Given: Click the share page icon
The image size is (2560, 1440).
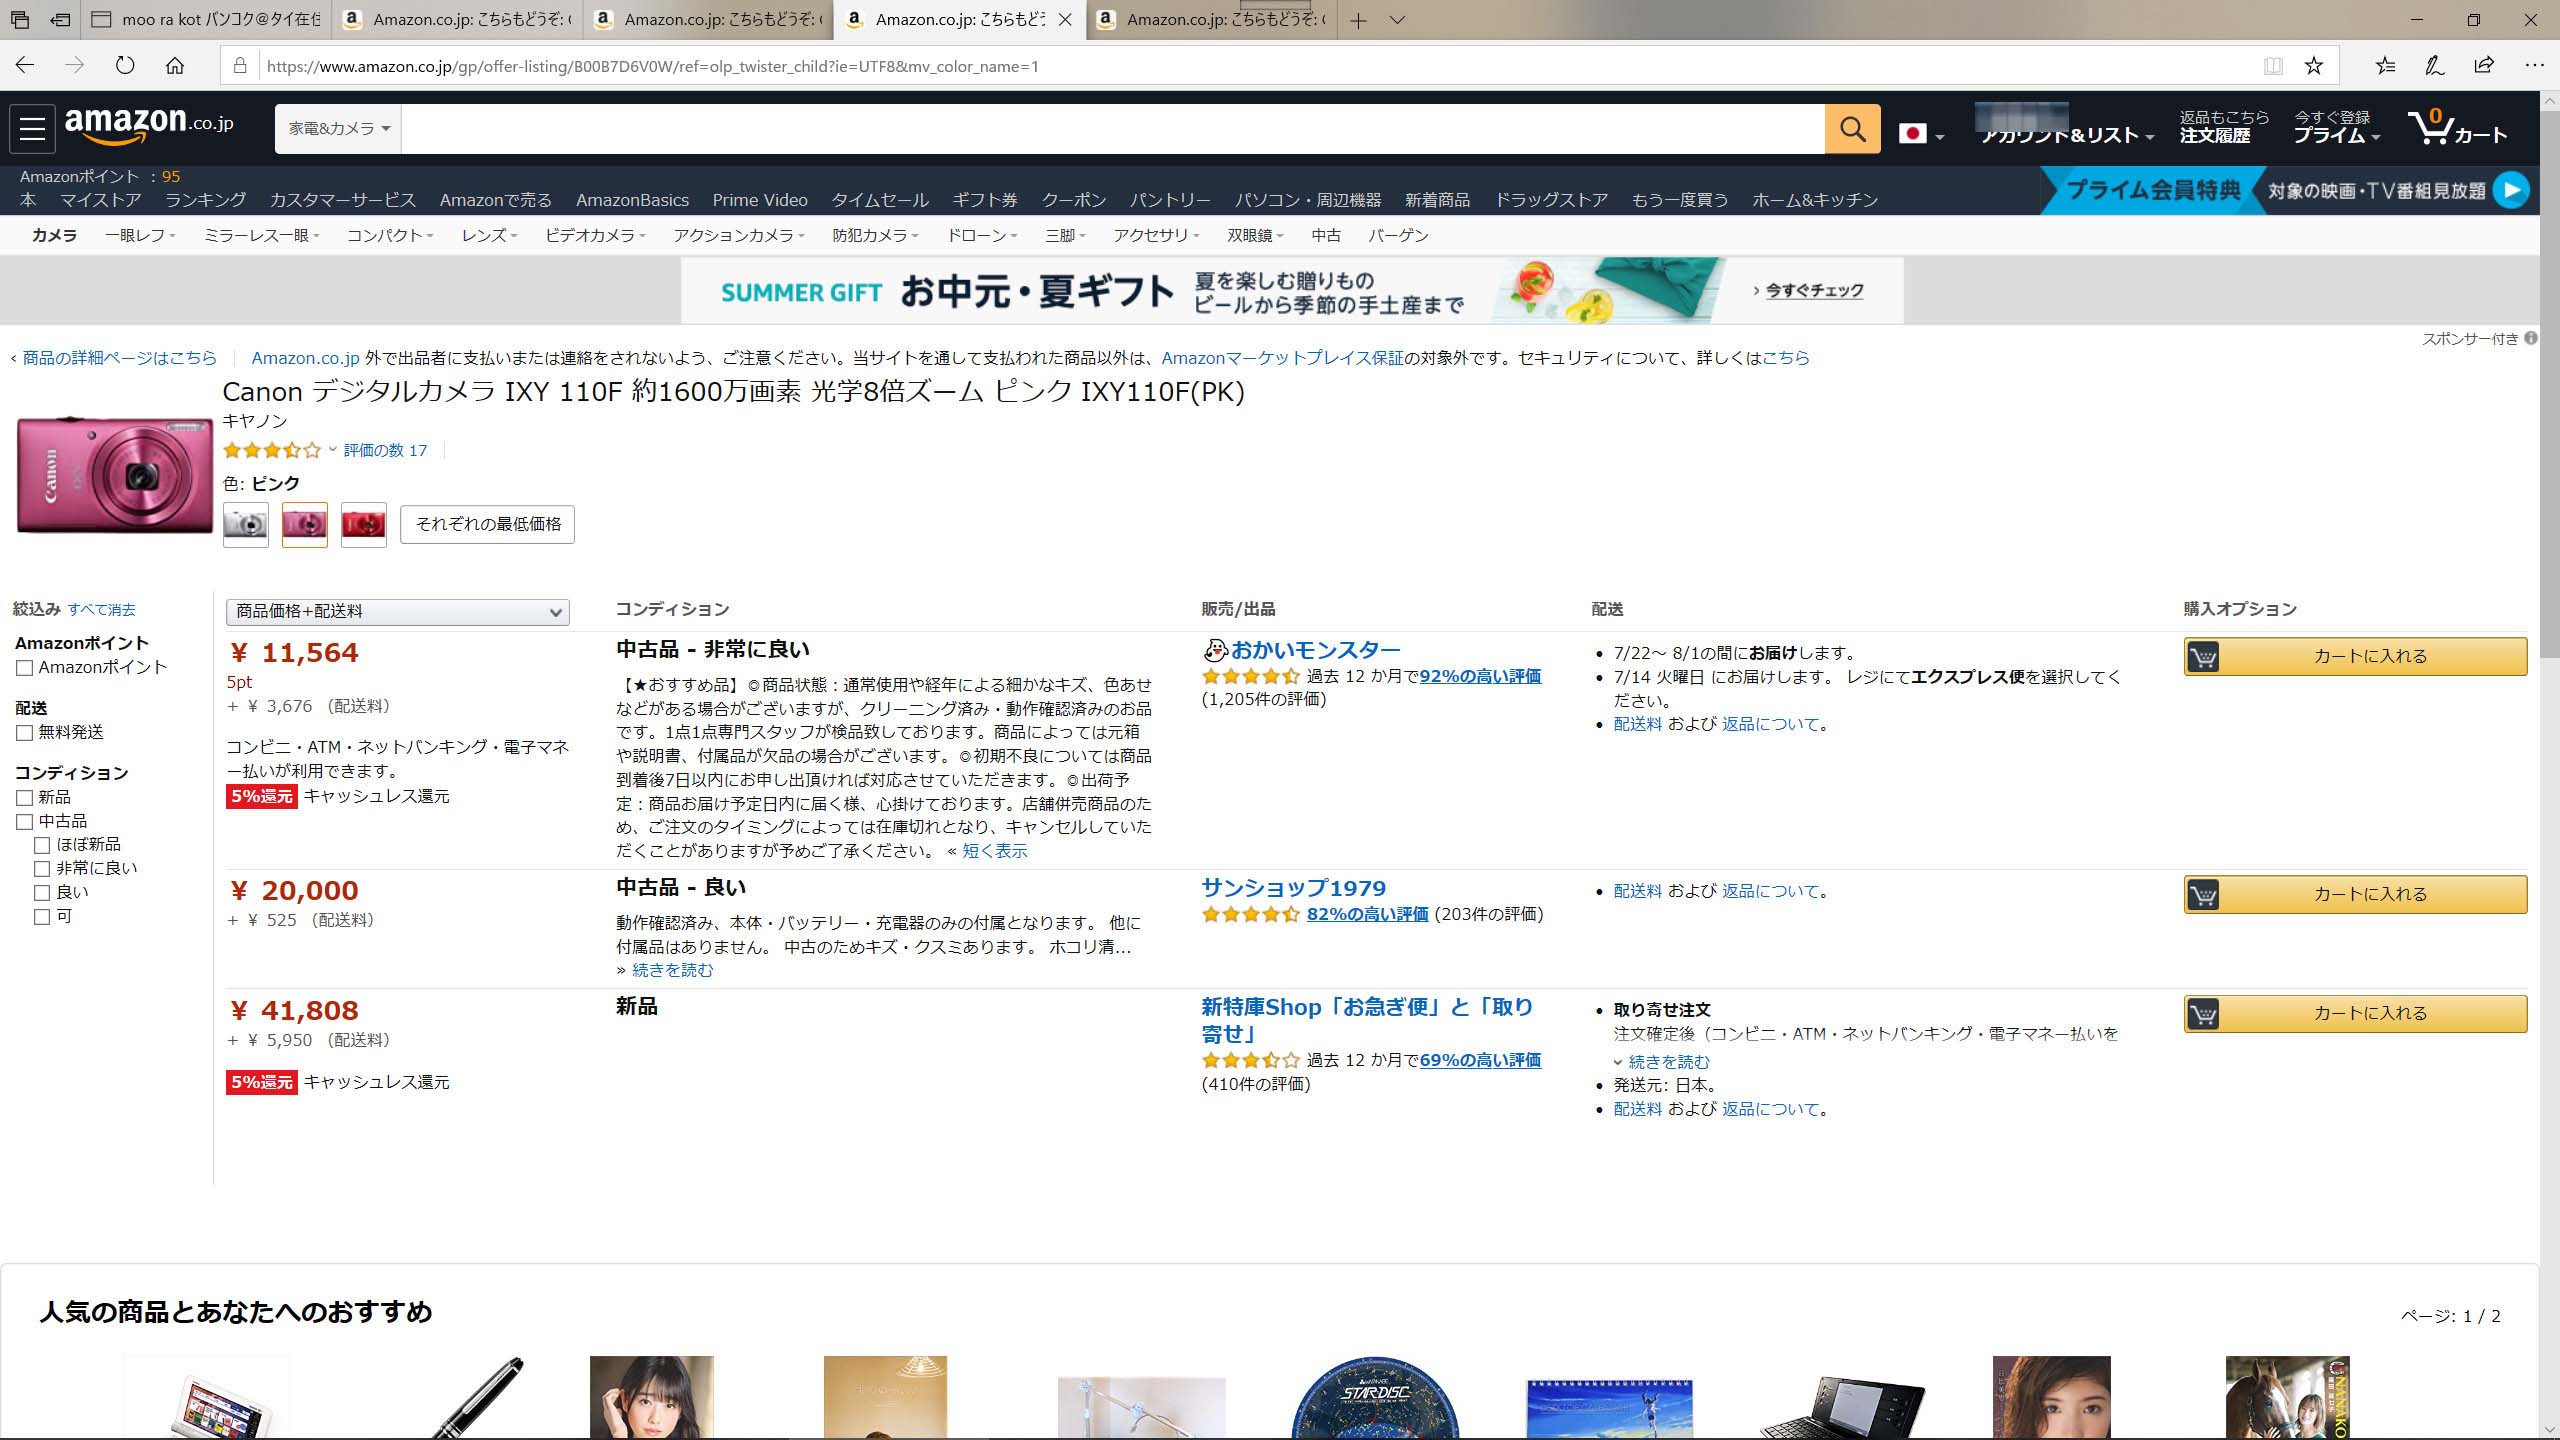Looking at the screenshot, I should (2484, 66).
